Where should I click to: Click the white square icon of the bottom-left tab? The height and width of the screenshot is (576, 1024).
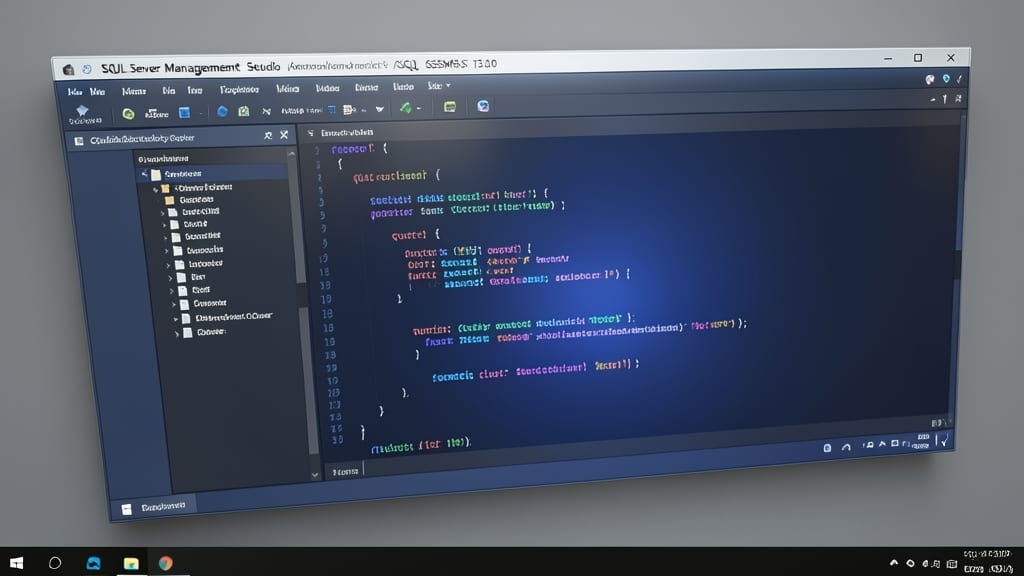point(127,509)
